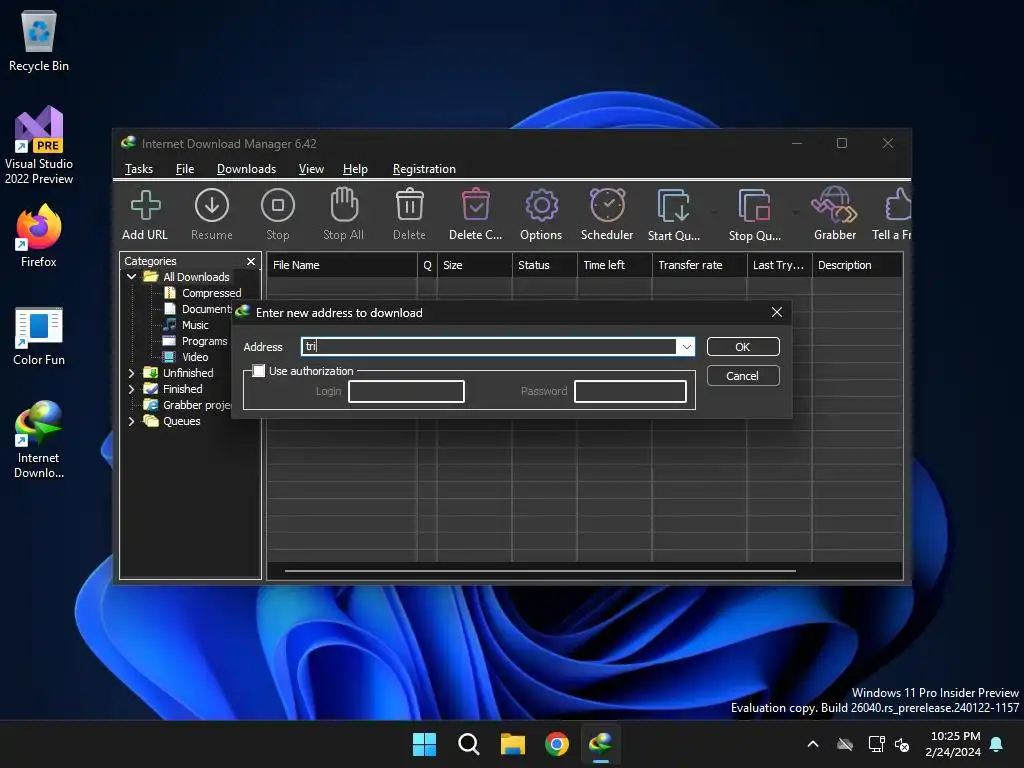The width and height of the screenshot is (1024, 768).
Task: Open the Grabber tool icon
Action: click(835, 205)
